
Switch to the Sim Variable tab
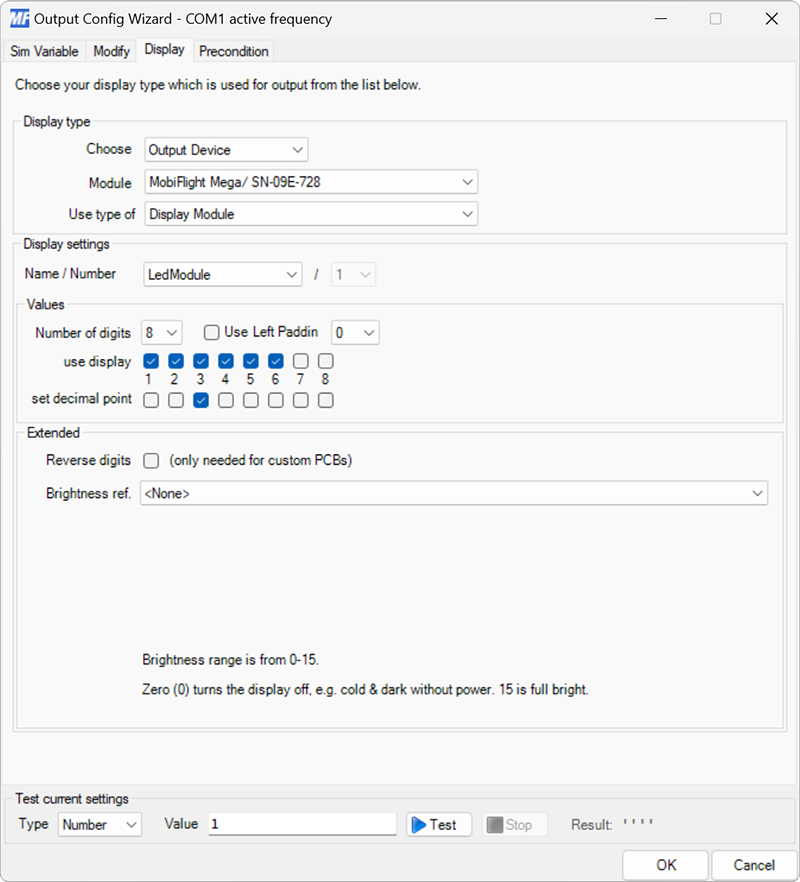[44, 51]
